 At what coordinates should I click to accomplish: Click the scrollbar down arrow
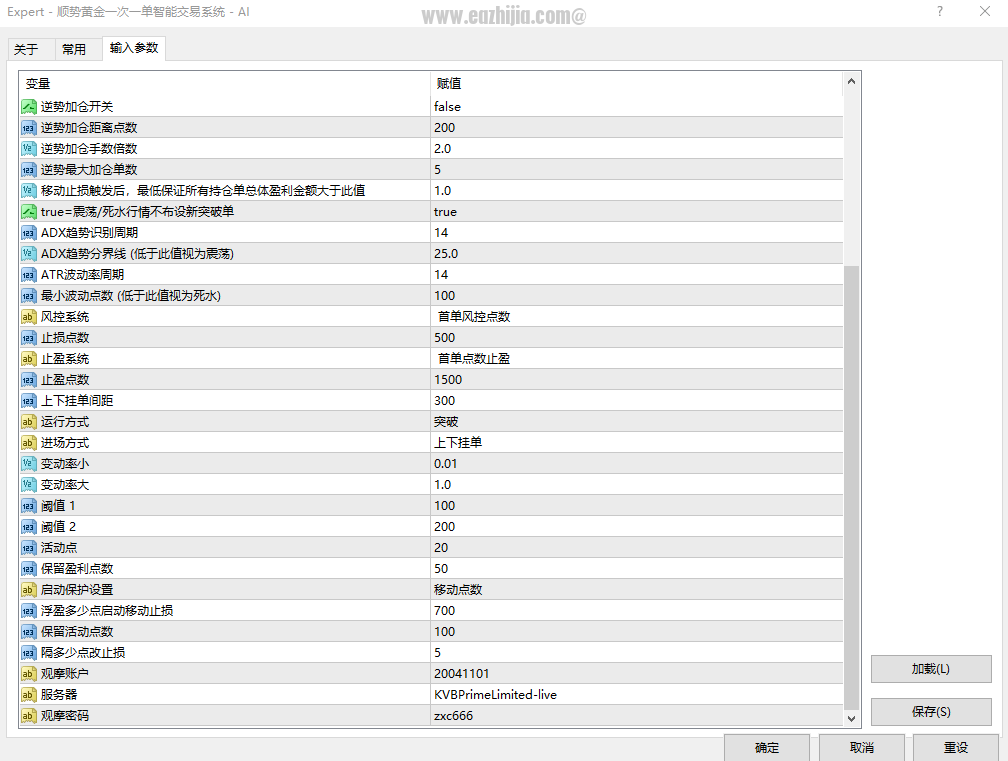click(x=851, y=719)
